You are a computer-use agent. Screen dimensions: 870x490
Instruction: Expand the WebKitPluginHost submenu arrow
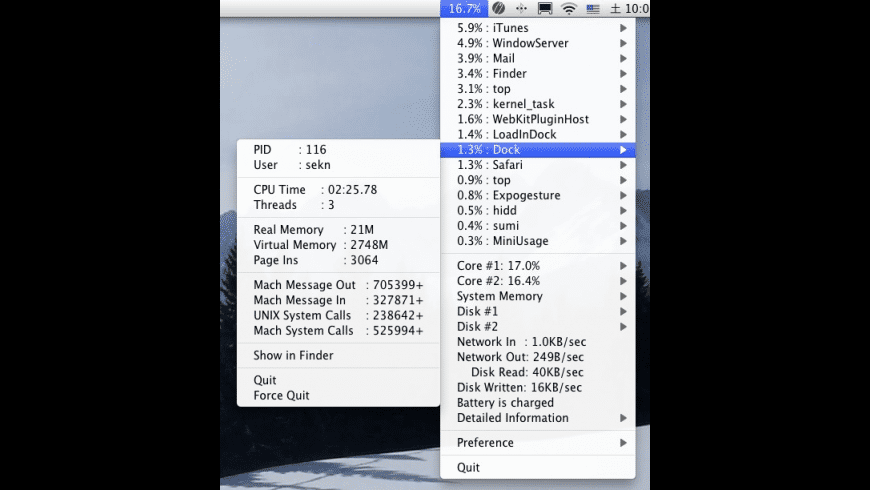click(x=623, y=119)
